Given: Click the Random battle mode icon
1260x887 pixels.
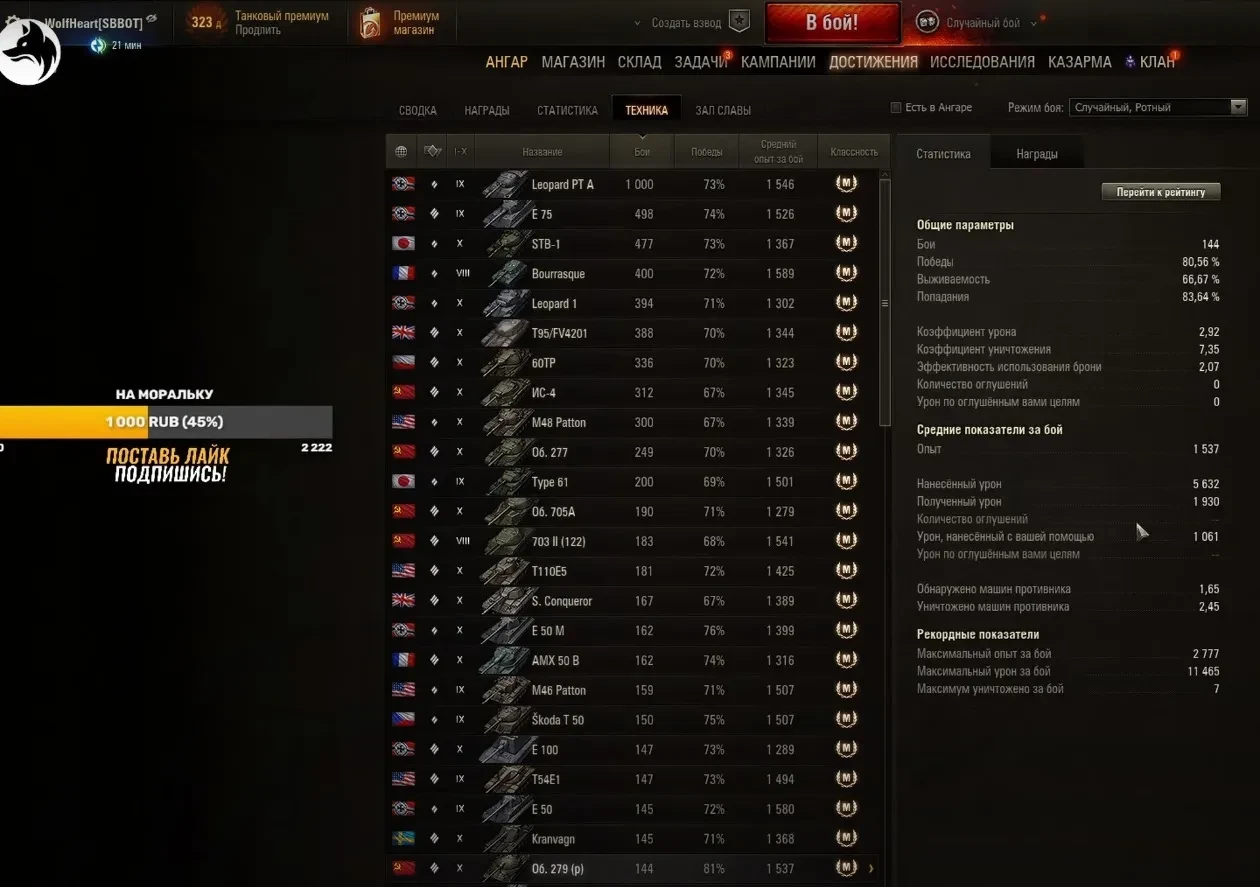Looking at the screenshot, I should (x=927, y=22).
